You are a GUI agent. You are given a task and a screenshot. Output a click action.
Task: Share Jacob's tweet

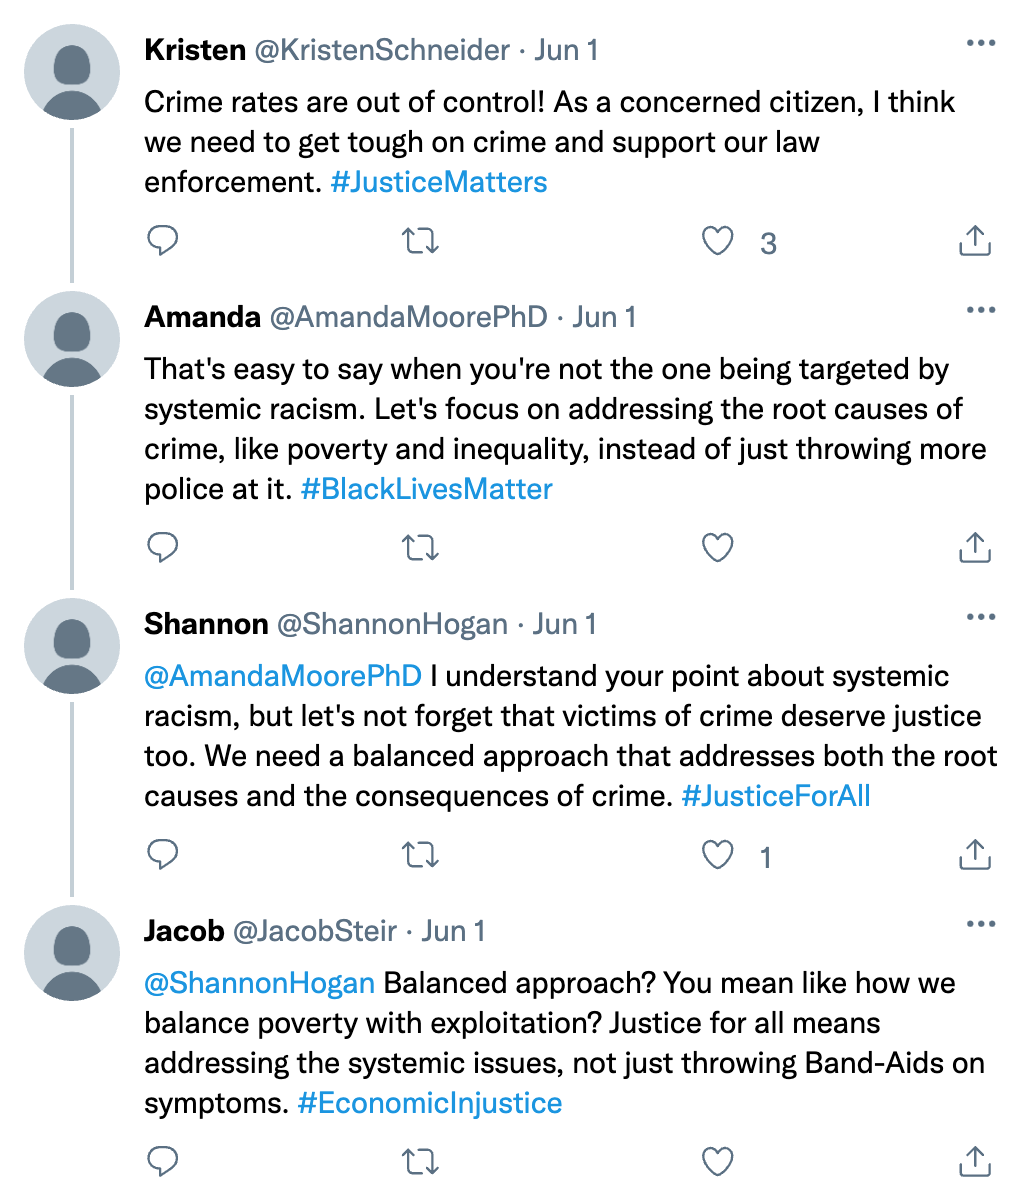tap(974, 1161)
